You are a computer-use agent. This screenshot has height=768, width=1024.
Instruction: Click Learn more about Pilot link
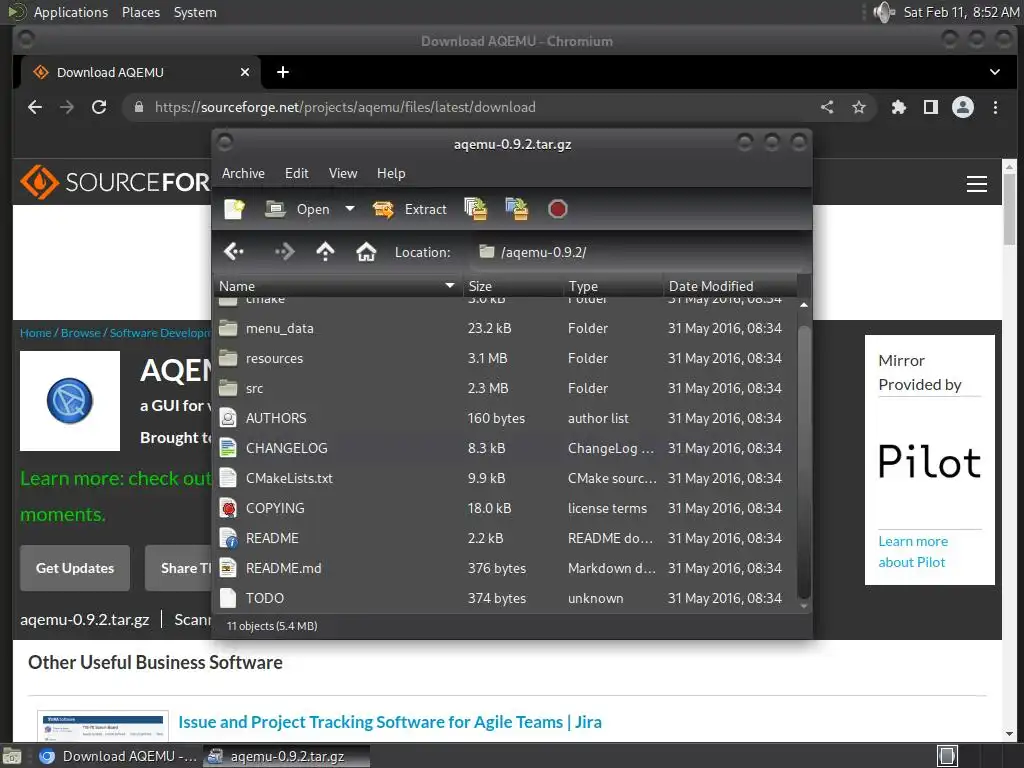click(x=912, y=552)
